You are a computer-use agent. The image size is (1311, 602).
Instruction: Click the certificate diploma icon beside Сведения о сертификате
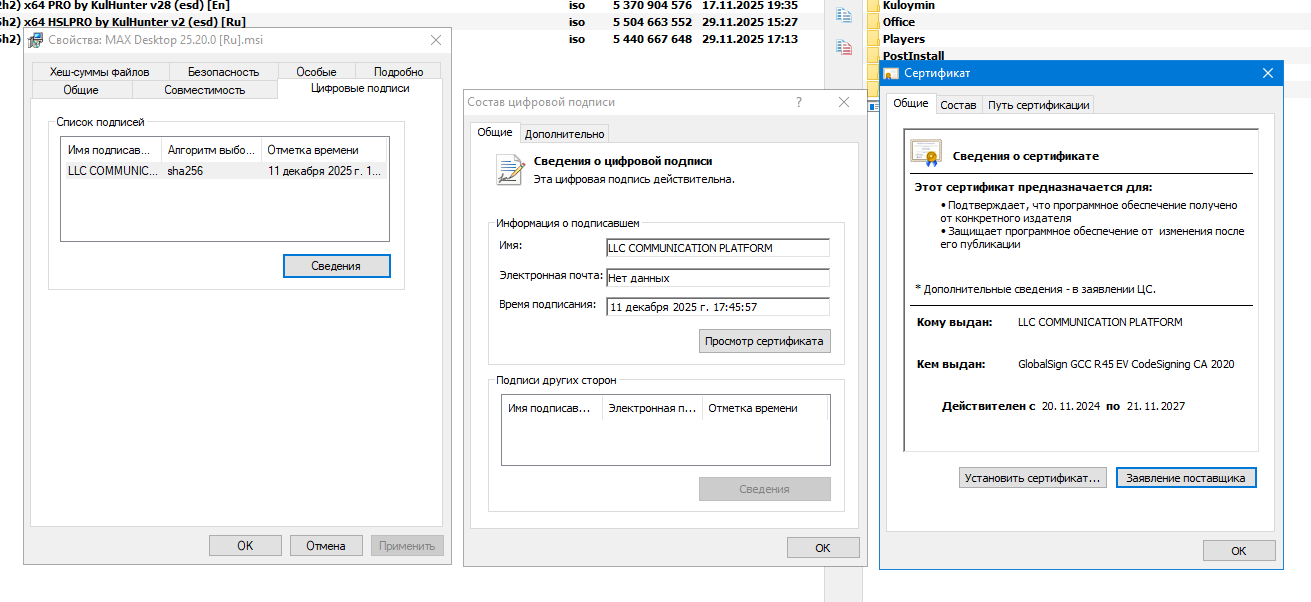(925, 153)
